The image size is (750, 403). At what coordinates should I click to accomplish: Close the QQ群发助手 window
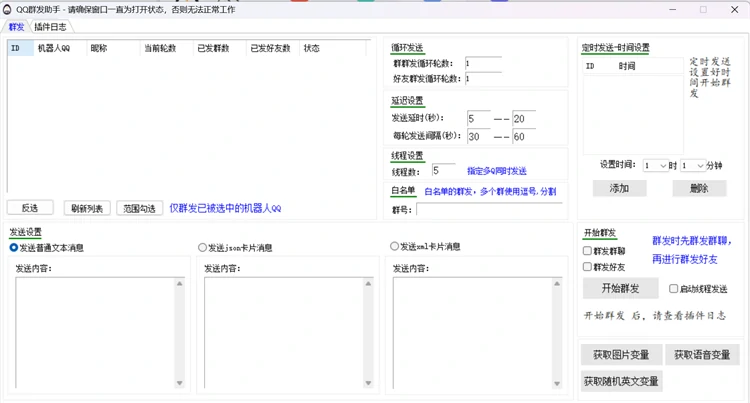735,10
